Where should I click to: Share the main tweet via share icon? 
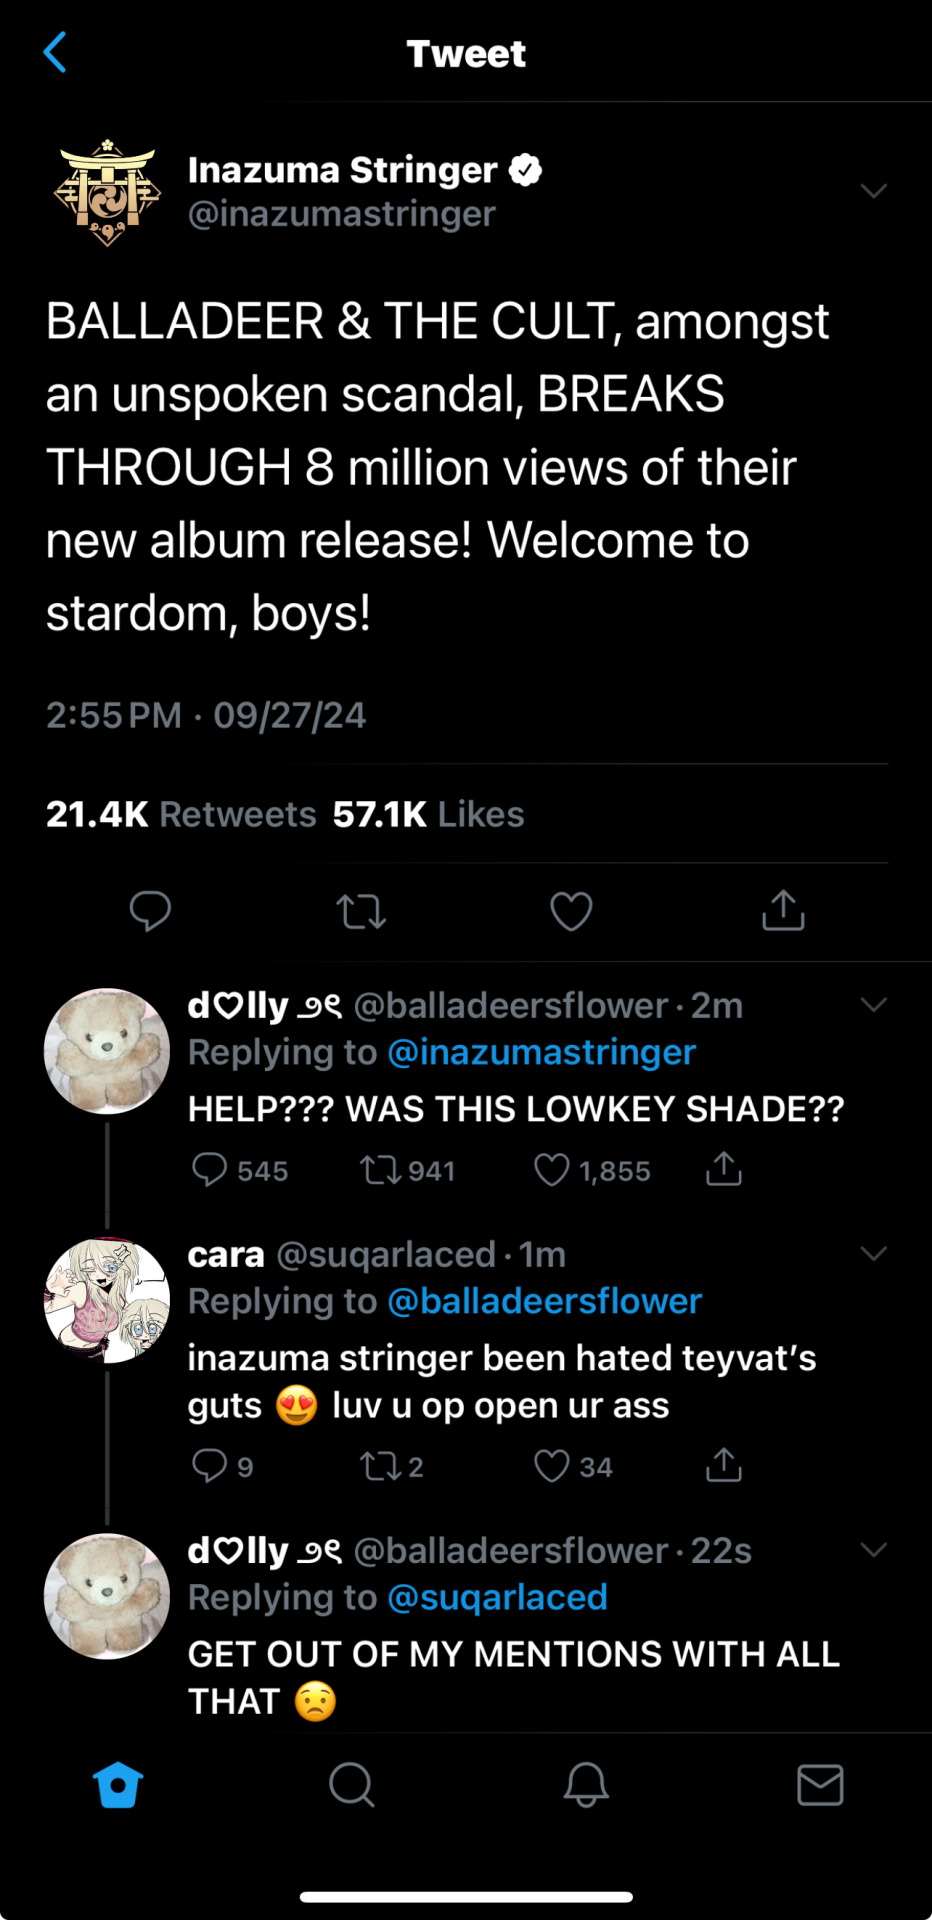tap(783, 911)
